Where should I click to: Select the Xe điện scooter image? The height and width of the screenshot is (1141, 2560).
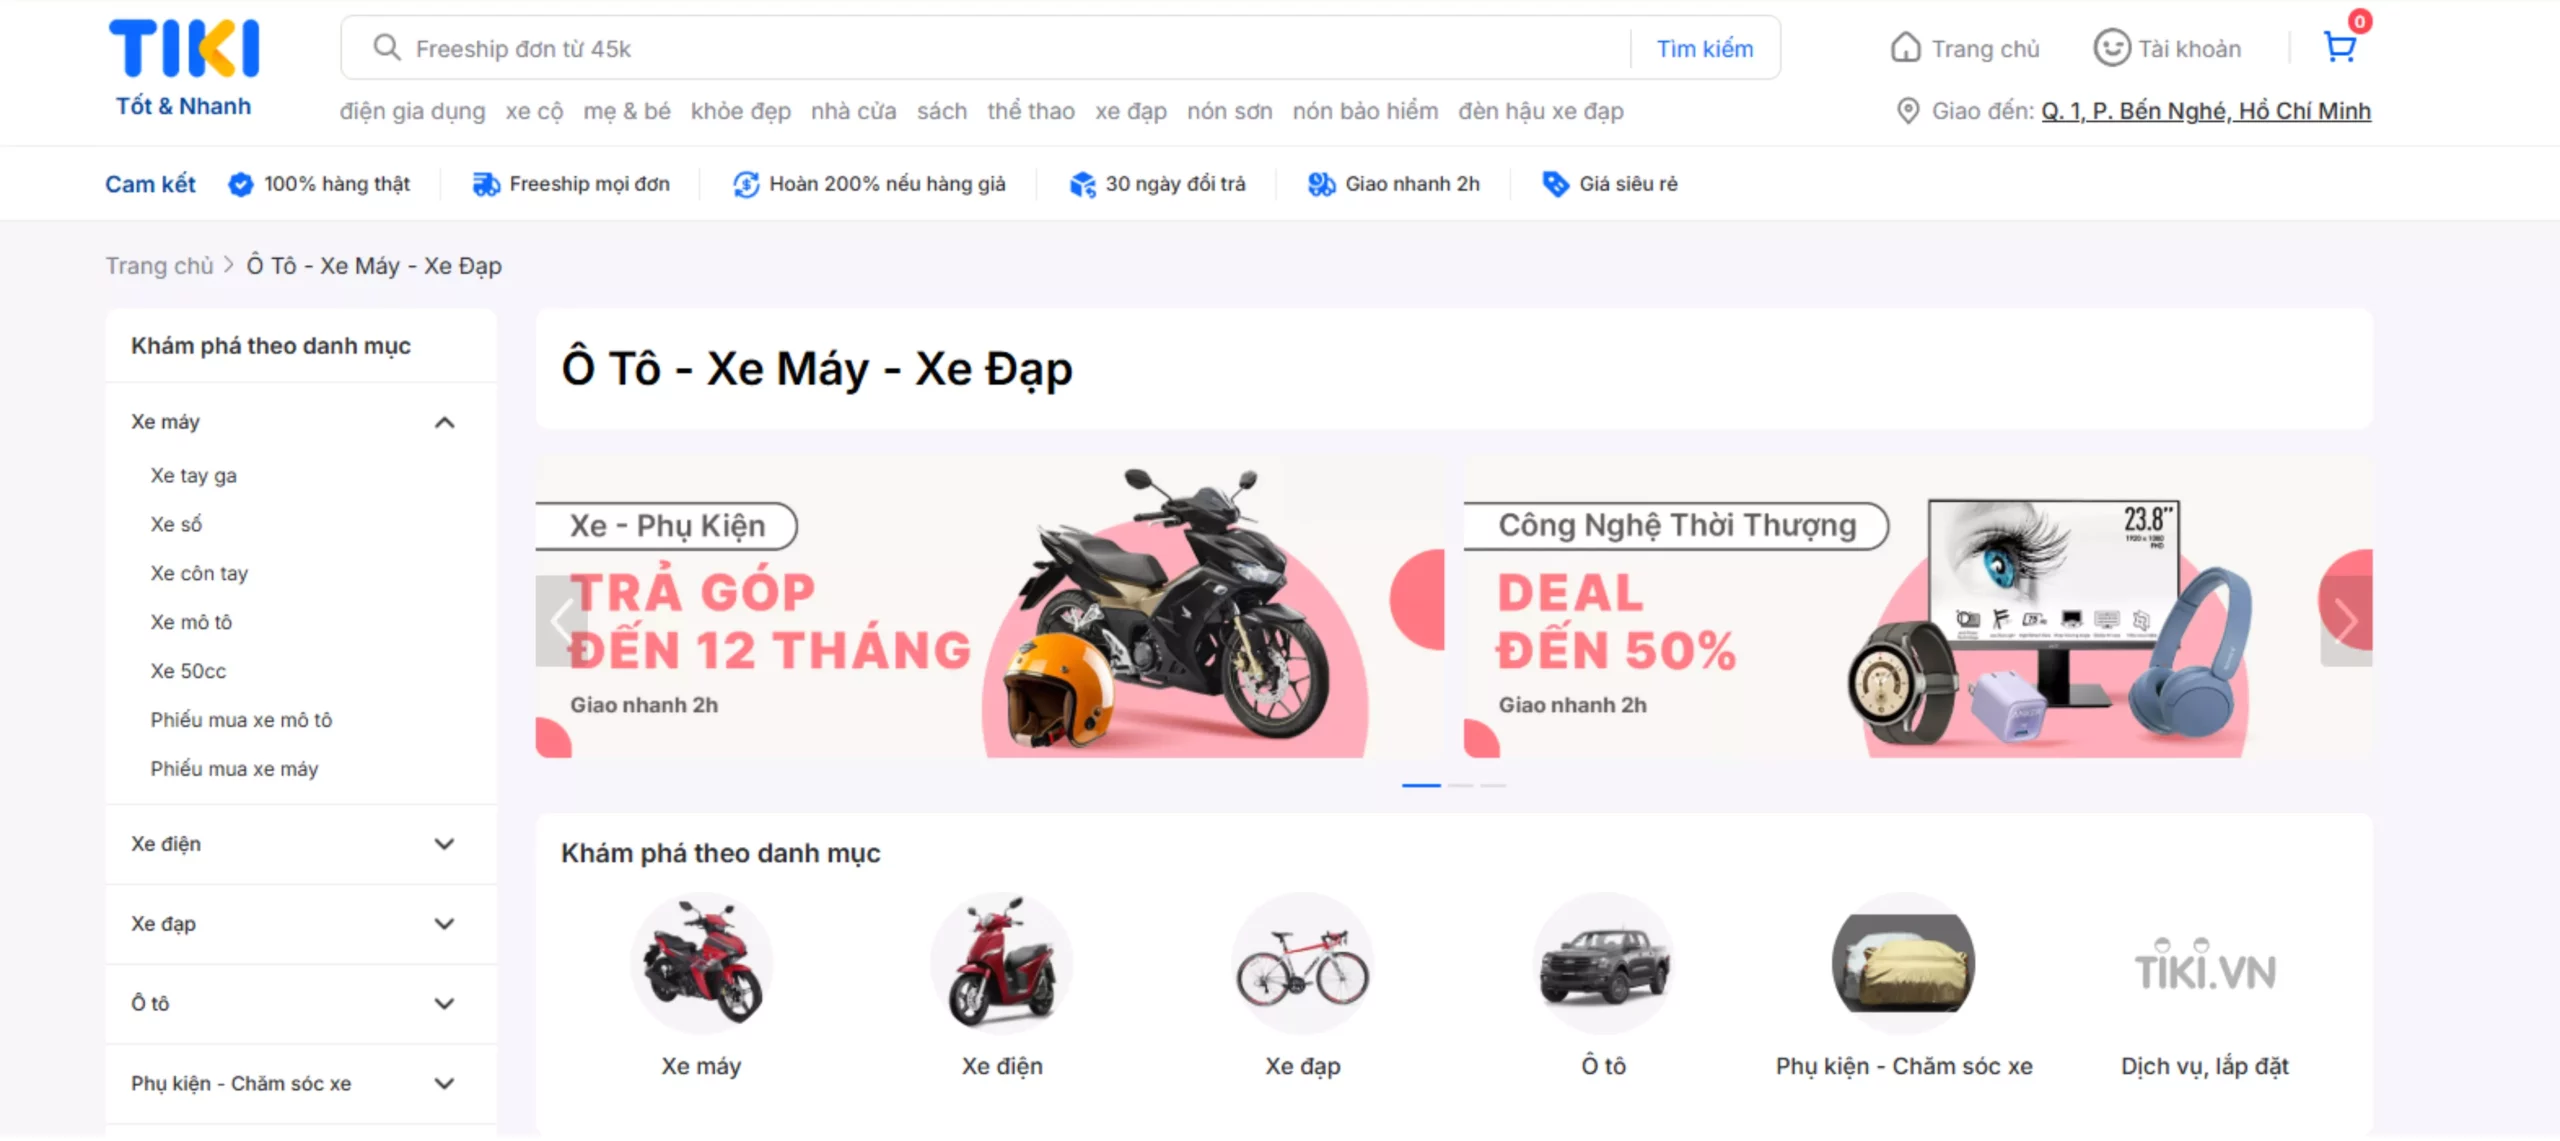click(1002, 963)
